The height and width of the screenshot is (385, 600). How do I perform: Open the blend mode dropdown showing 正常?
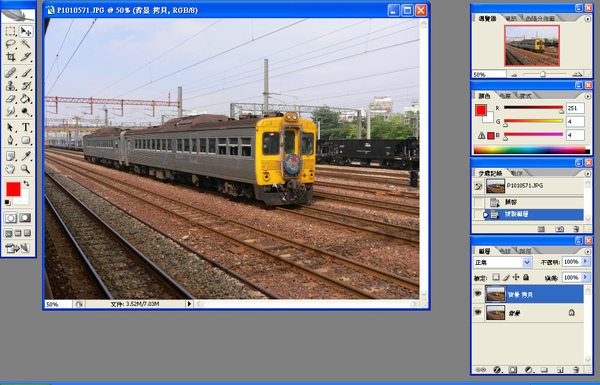coord(527,263)
